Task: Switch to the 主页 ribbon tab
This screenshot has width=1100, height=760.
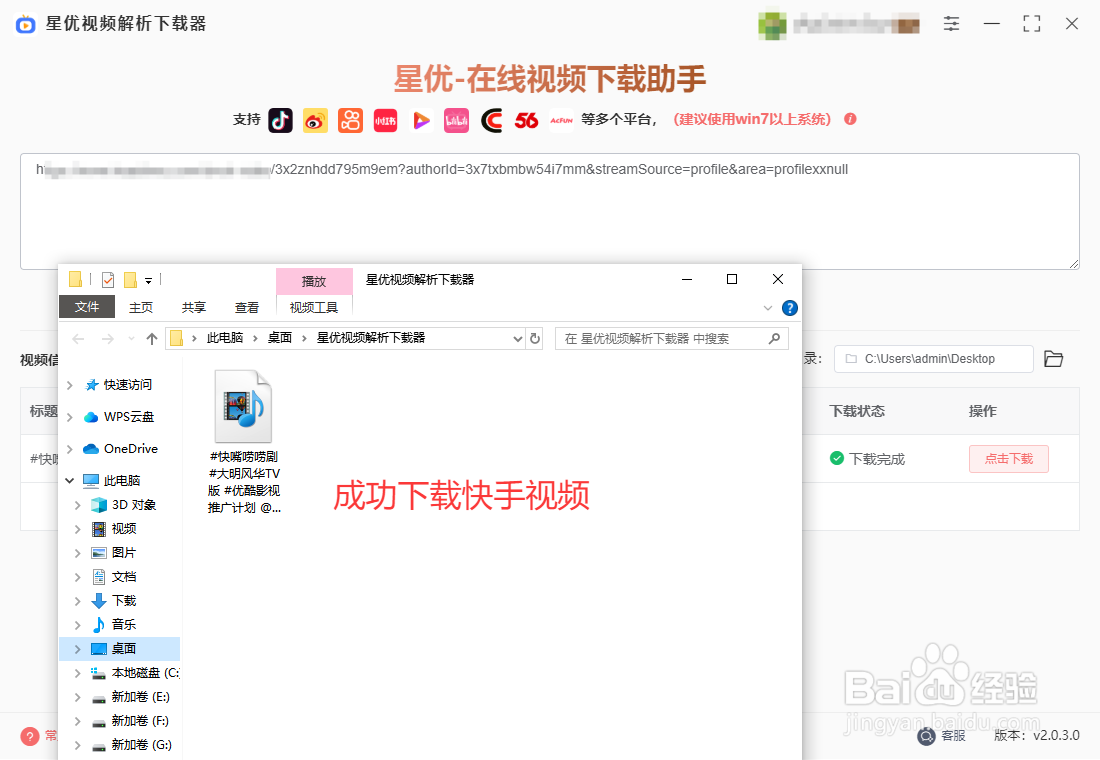Action: point(141,307)
